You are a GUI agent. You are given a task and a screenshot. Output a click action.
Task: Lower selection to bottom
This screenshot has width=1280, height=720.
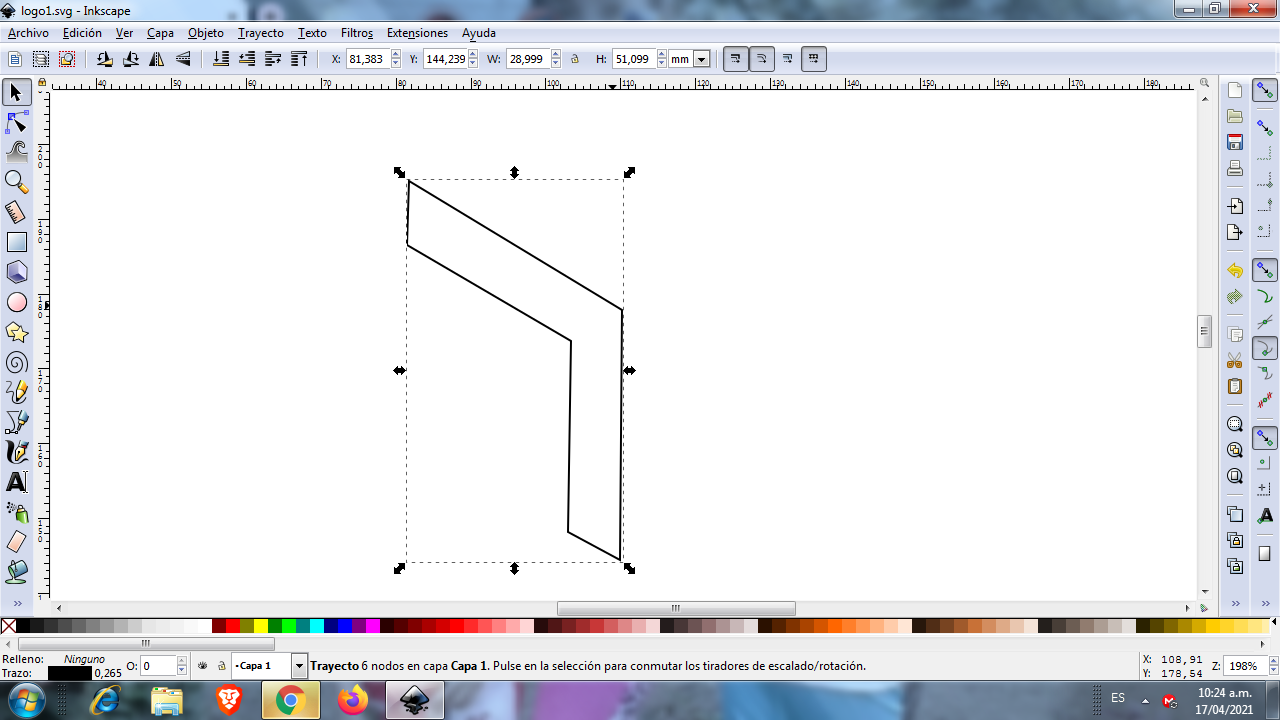click(x=221, y=59)
